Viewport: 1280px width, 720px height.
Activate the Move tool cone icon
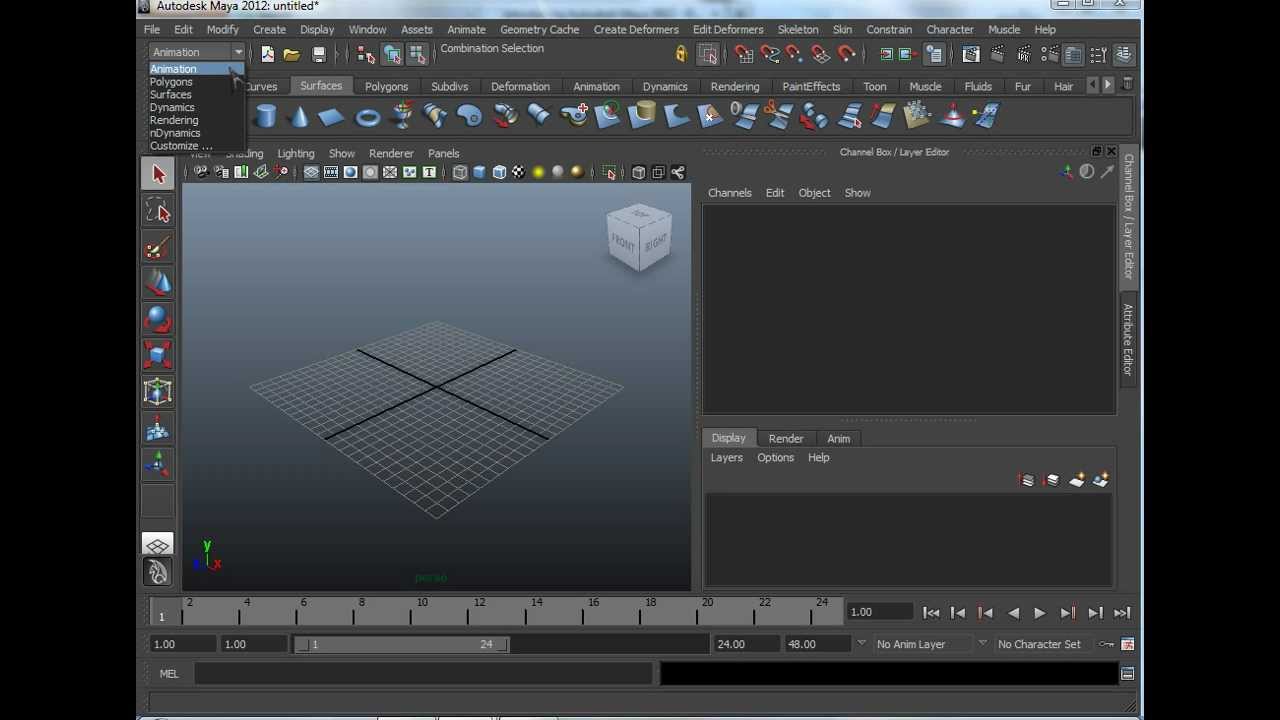click(x=158, y=283)
